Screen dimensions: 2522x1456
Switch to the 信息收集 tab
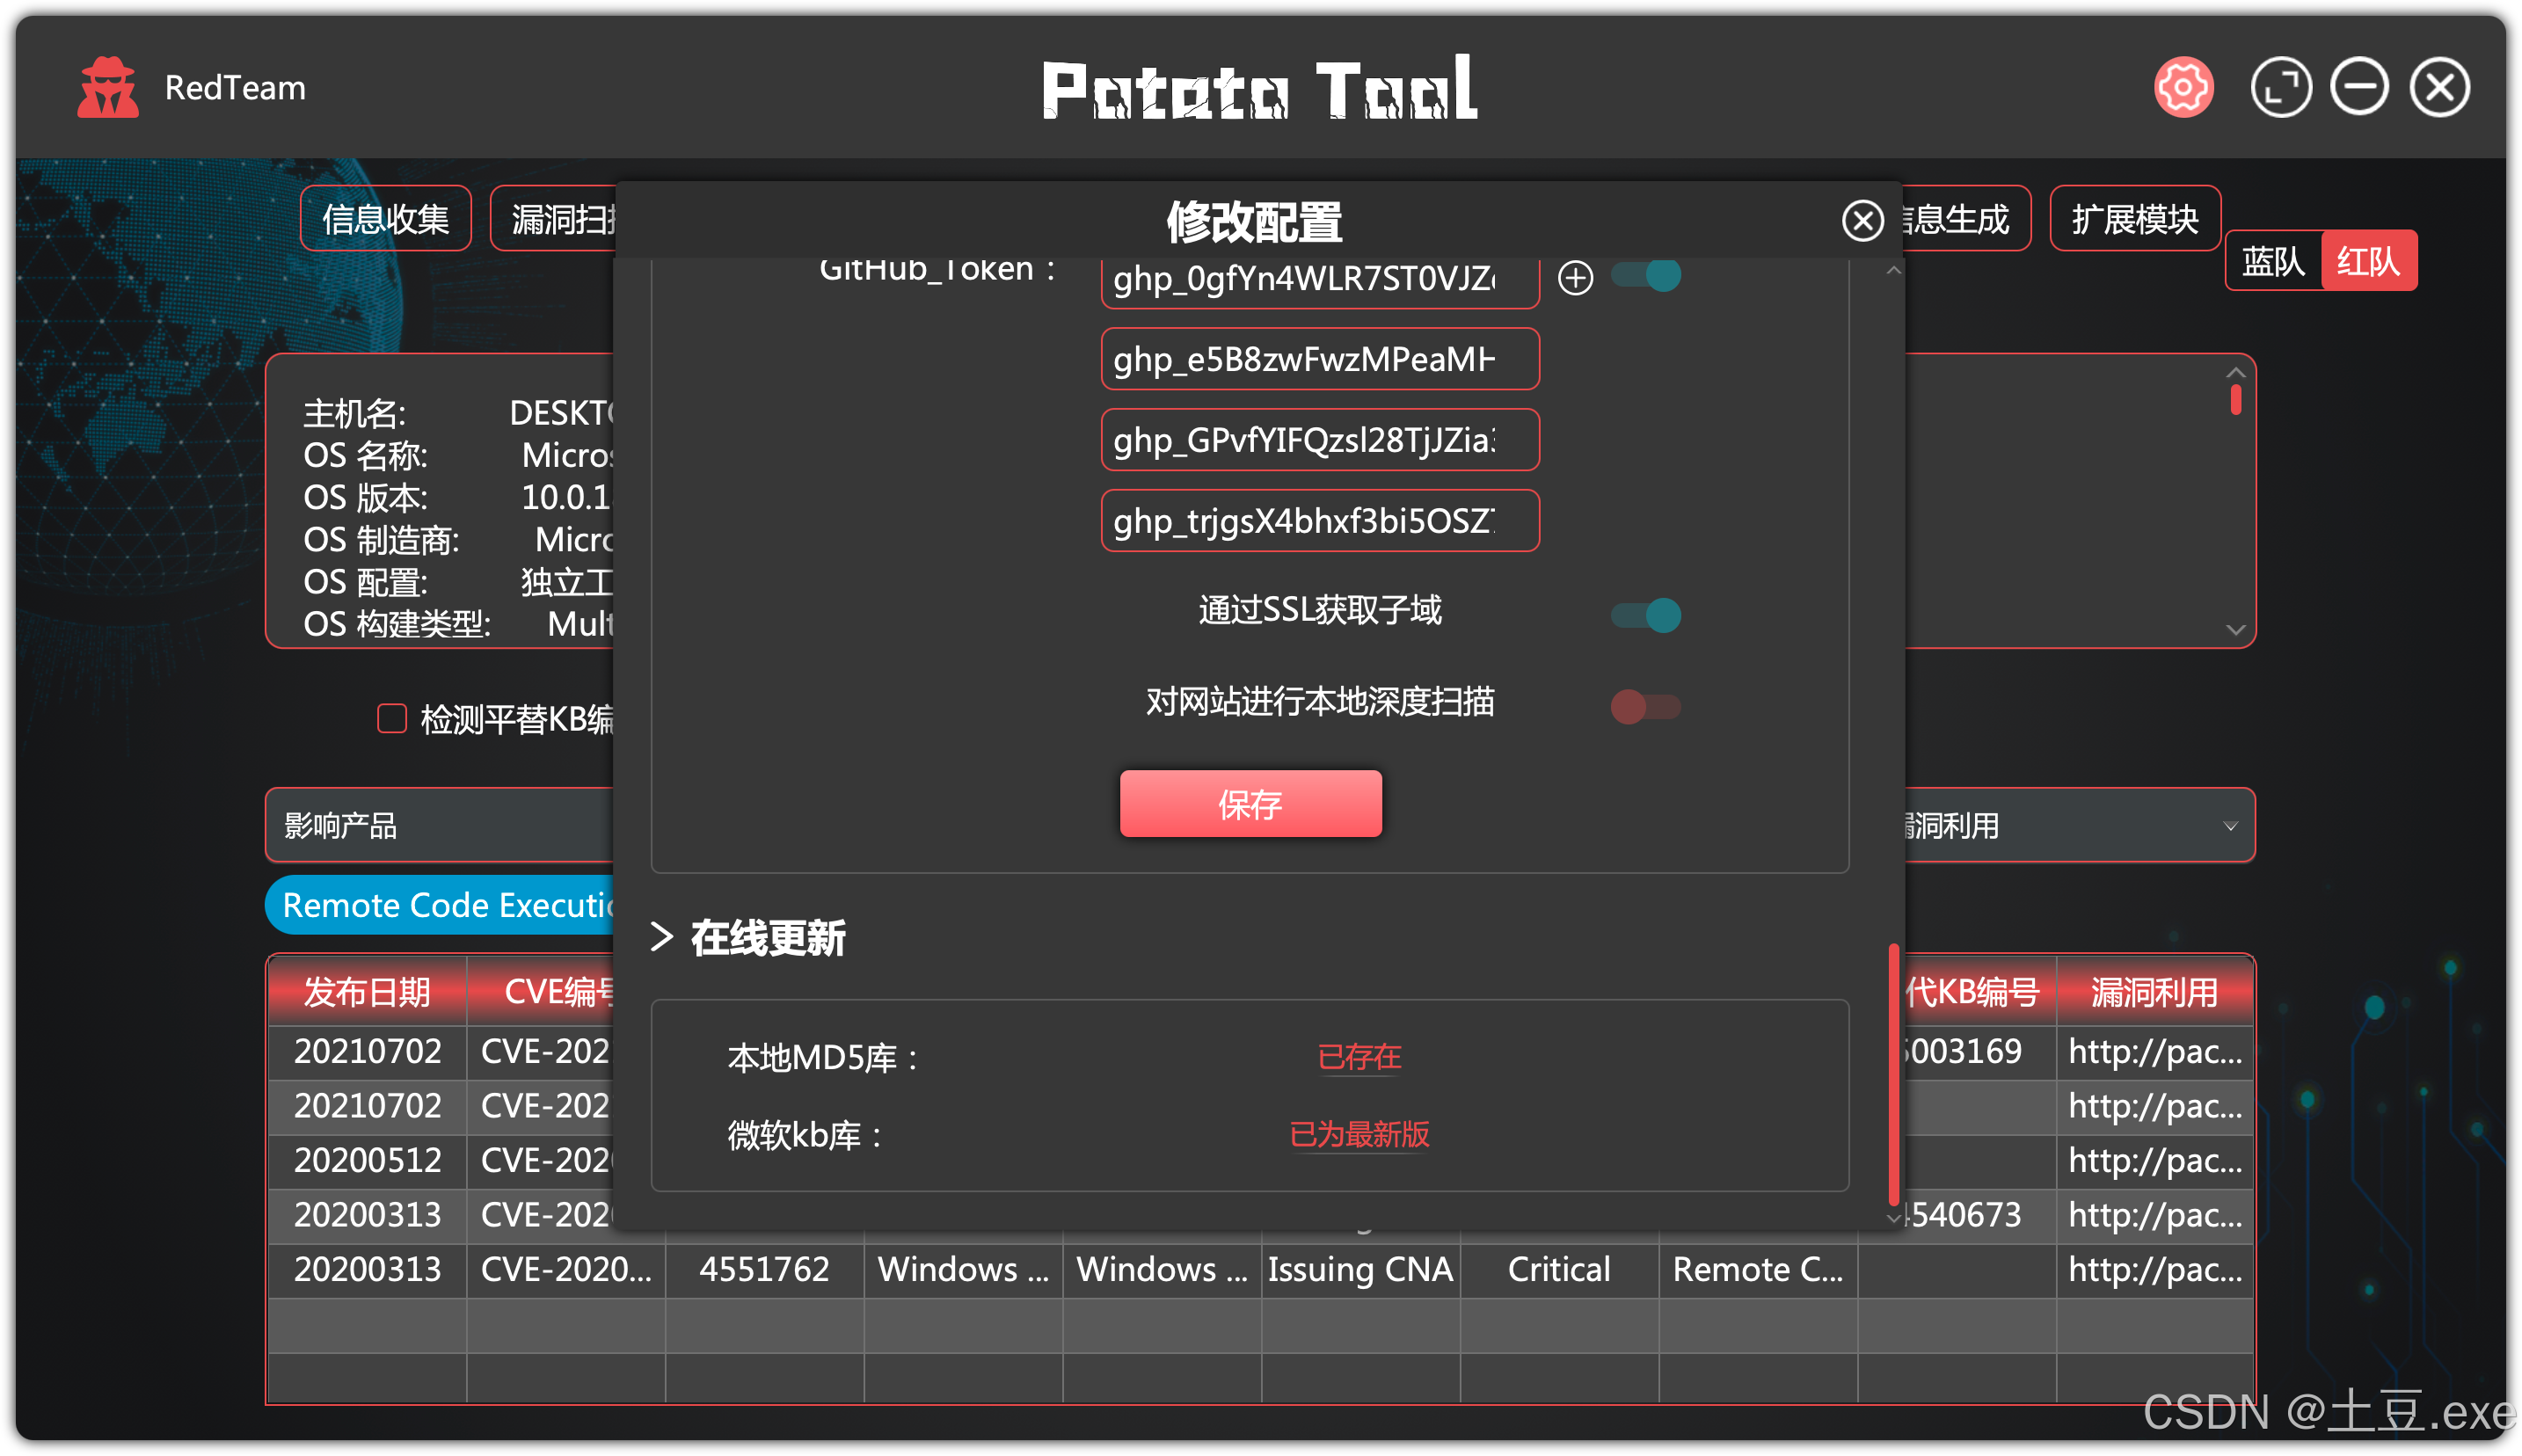coord(385,219)
